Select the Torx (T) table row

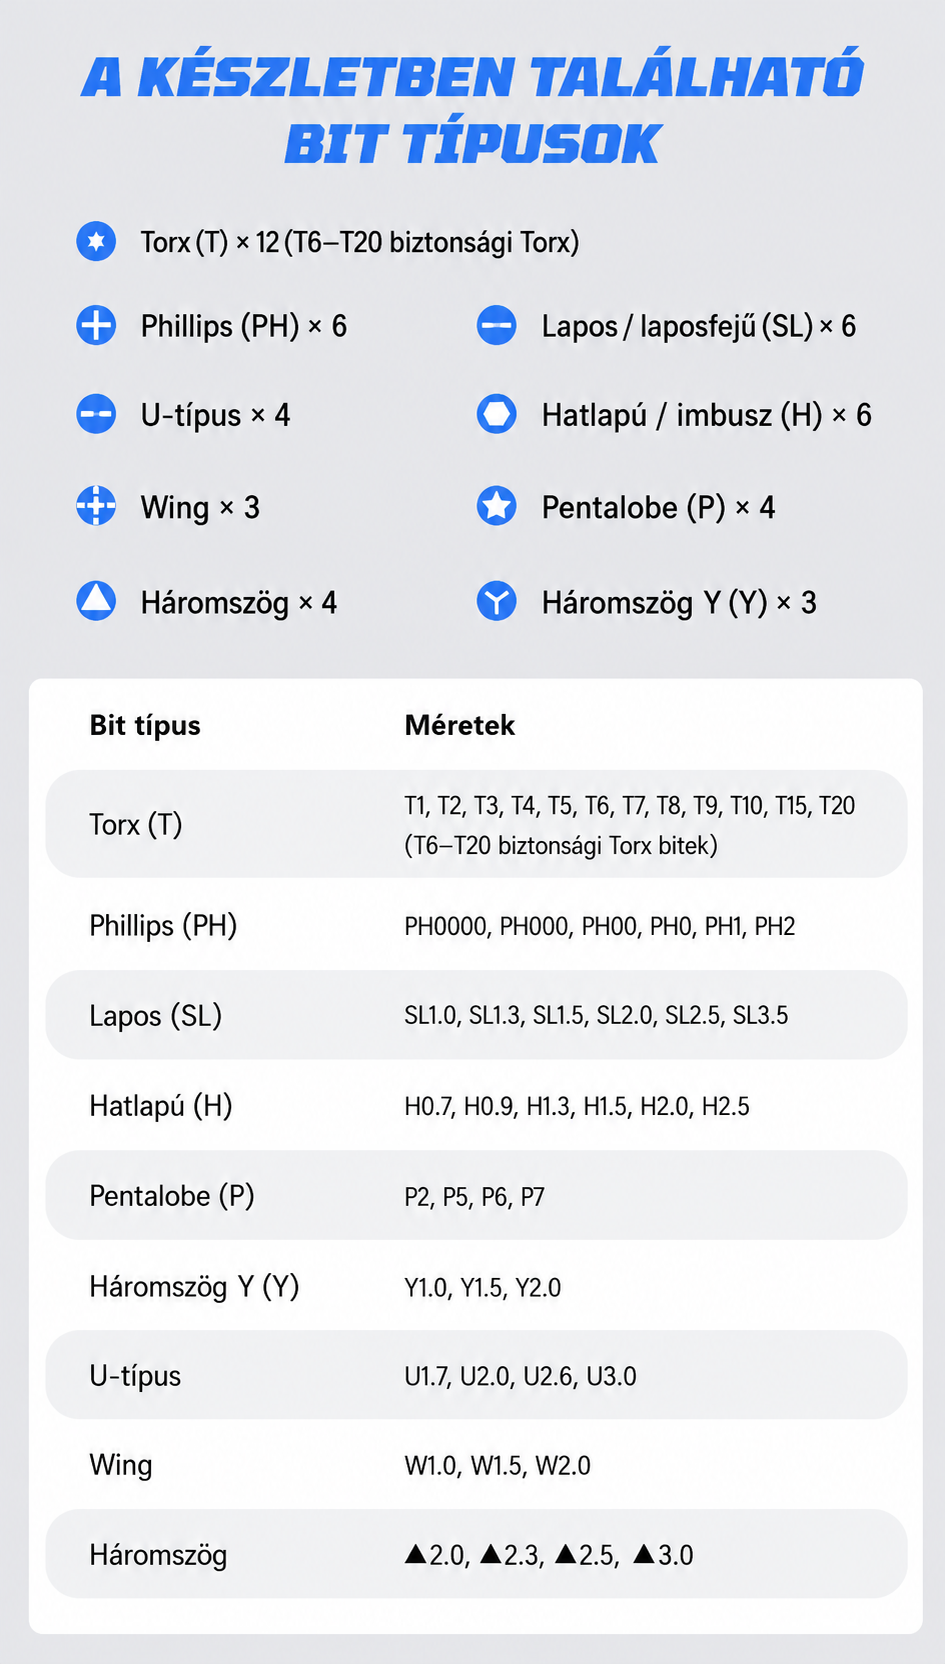pyautogui.click(x=476, y=824)
